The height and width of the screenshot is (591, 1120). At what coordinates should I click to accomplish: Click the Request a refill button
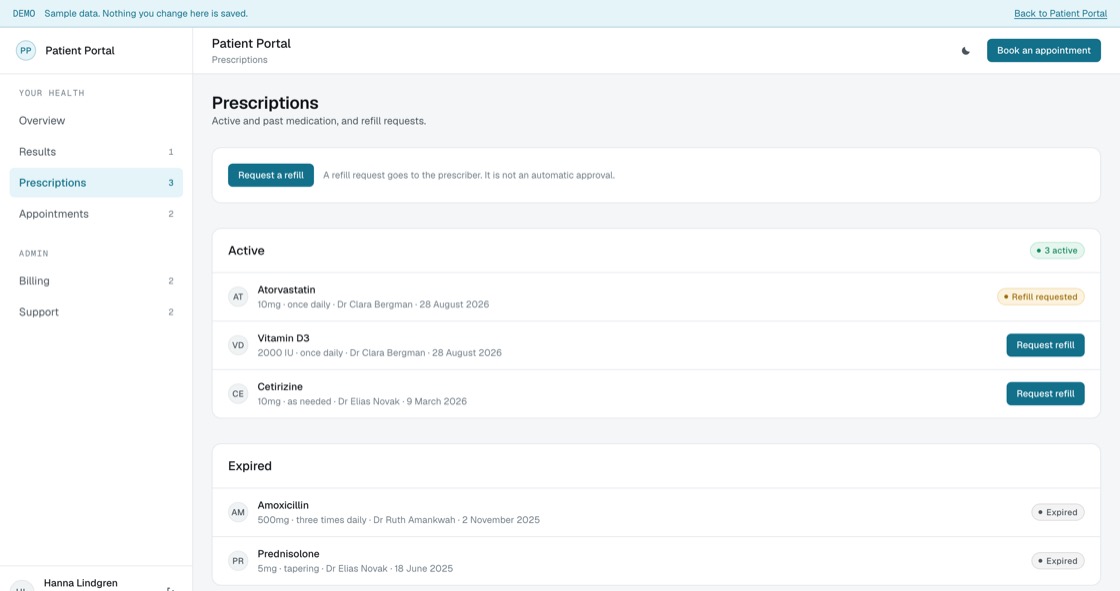(x=271, y=175)
